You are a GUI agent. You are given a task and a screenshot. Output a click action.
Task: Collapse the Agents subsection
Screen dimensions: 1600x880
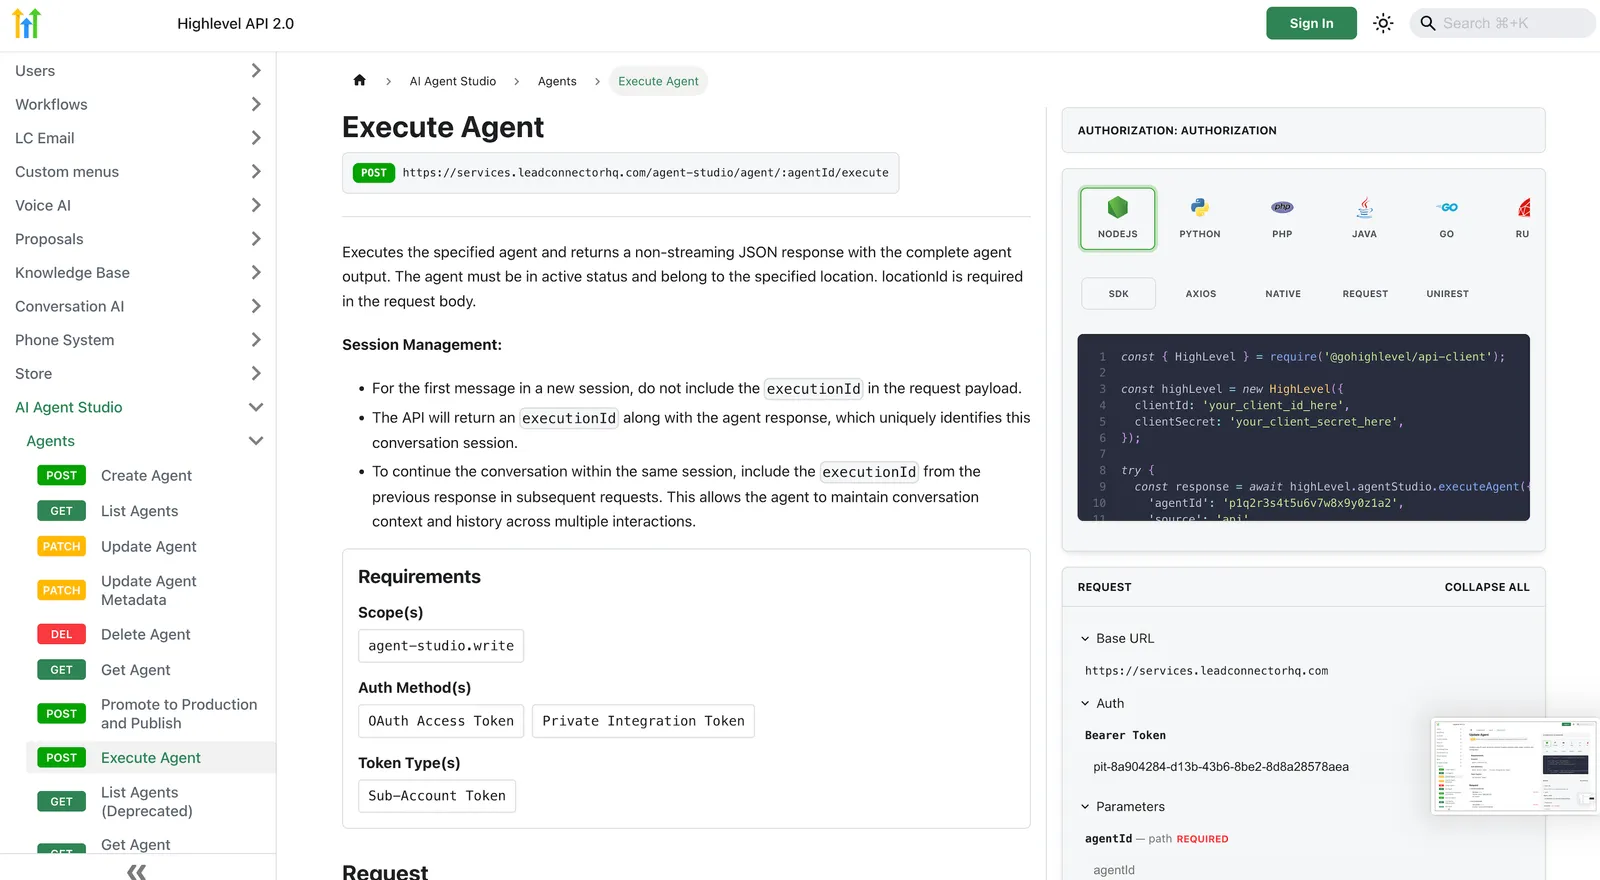256,441
